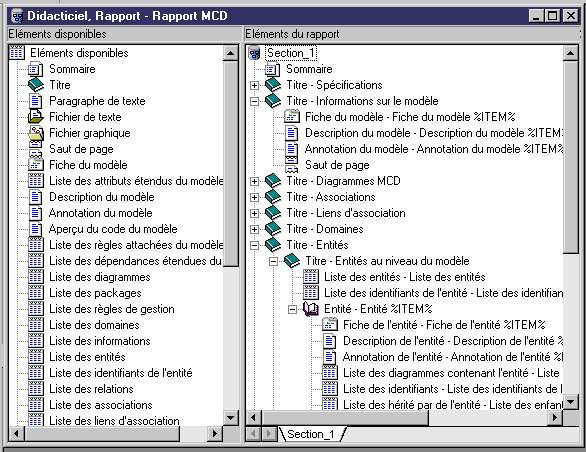Select Liste des associations in available elements

coord(101,405)
